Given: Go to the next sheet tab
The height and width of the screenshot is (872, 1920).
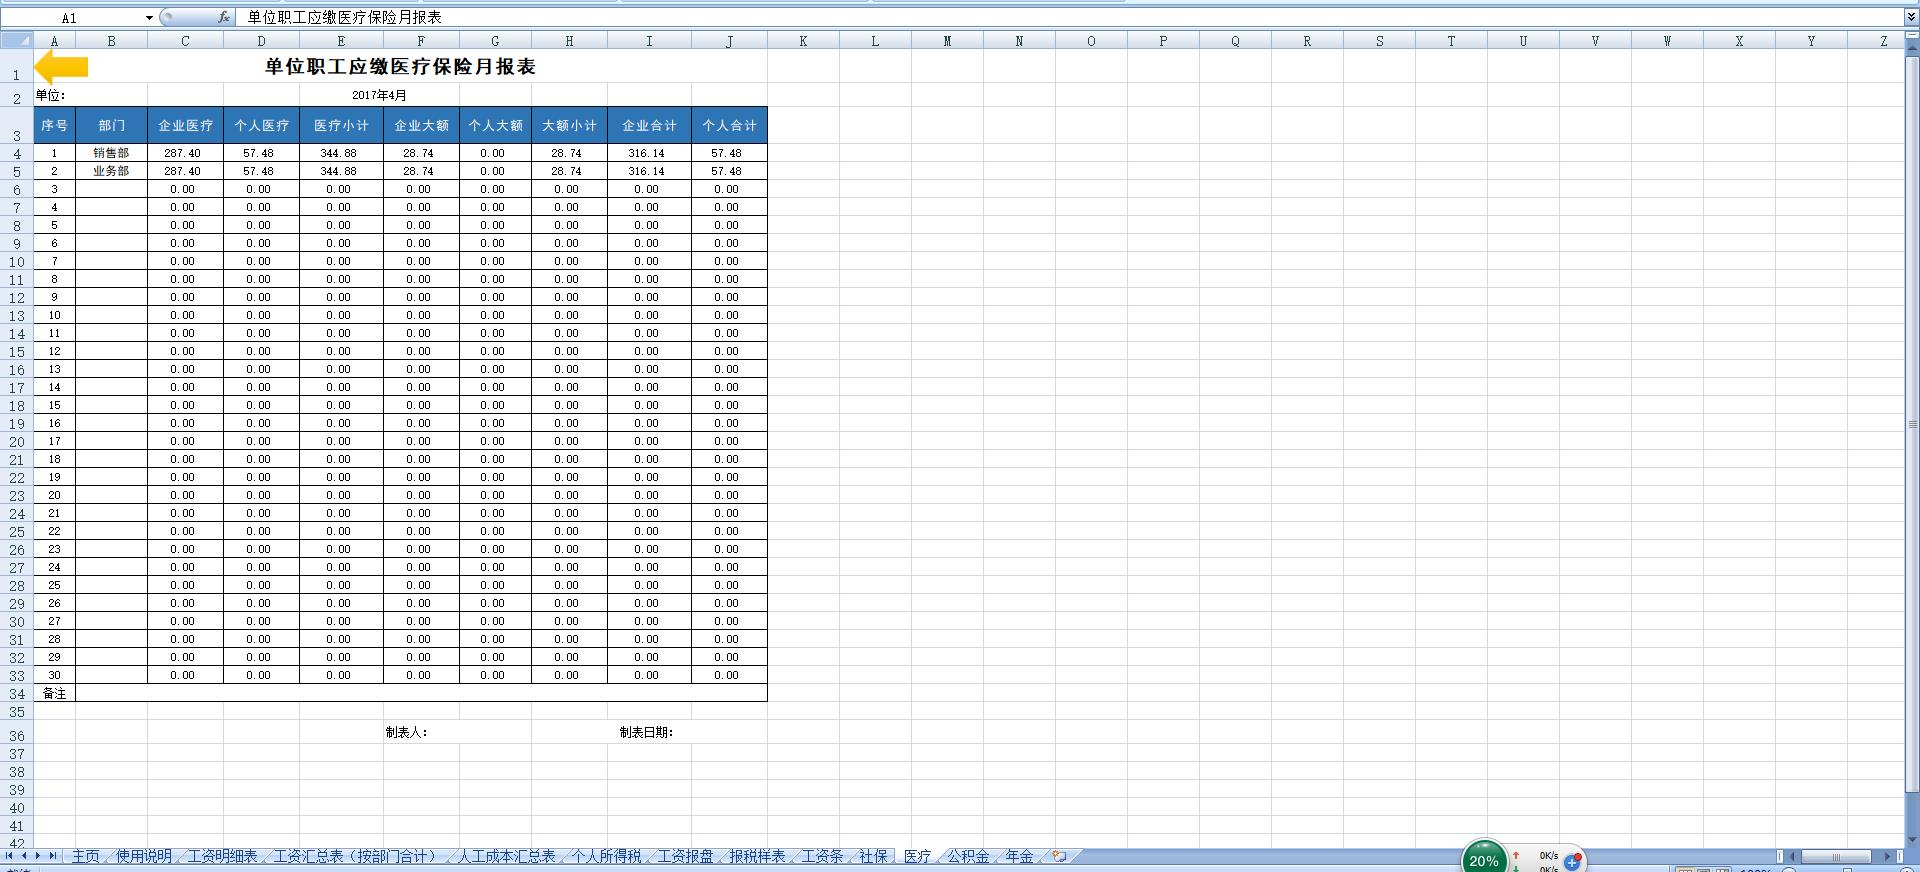Looking at the screenshot, I should (x=38, y=856).
